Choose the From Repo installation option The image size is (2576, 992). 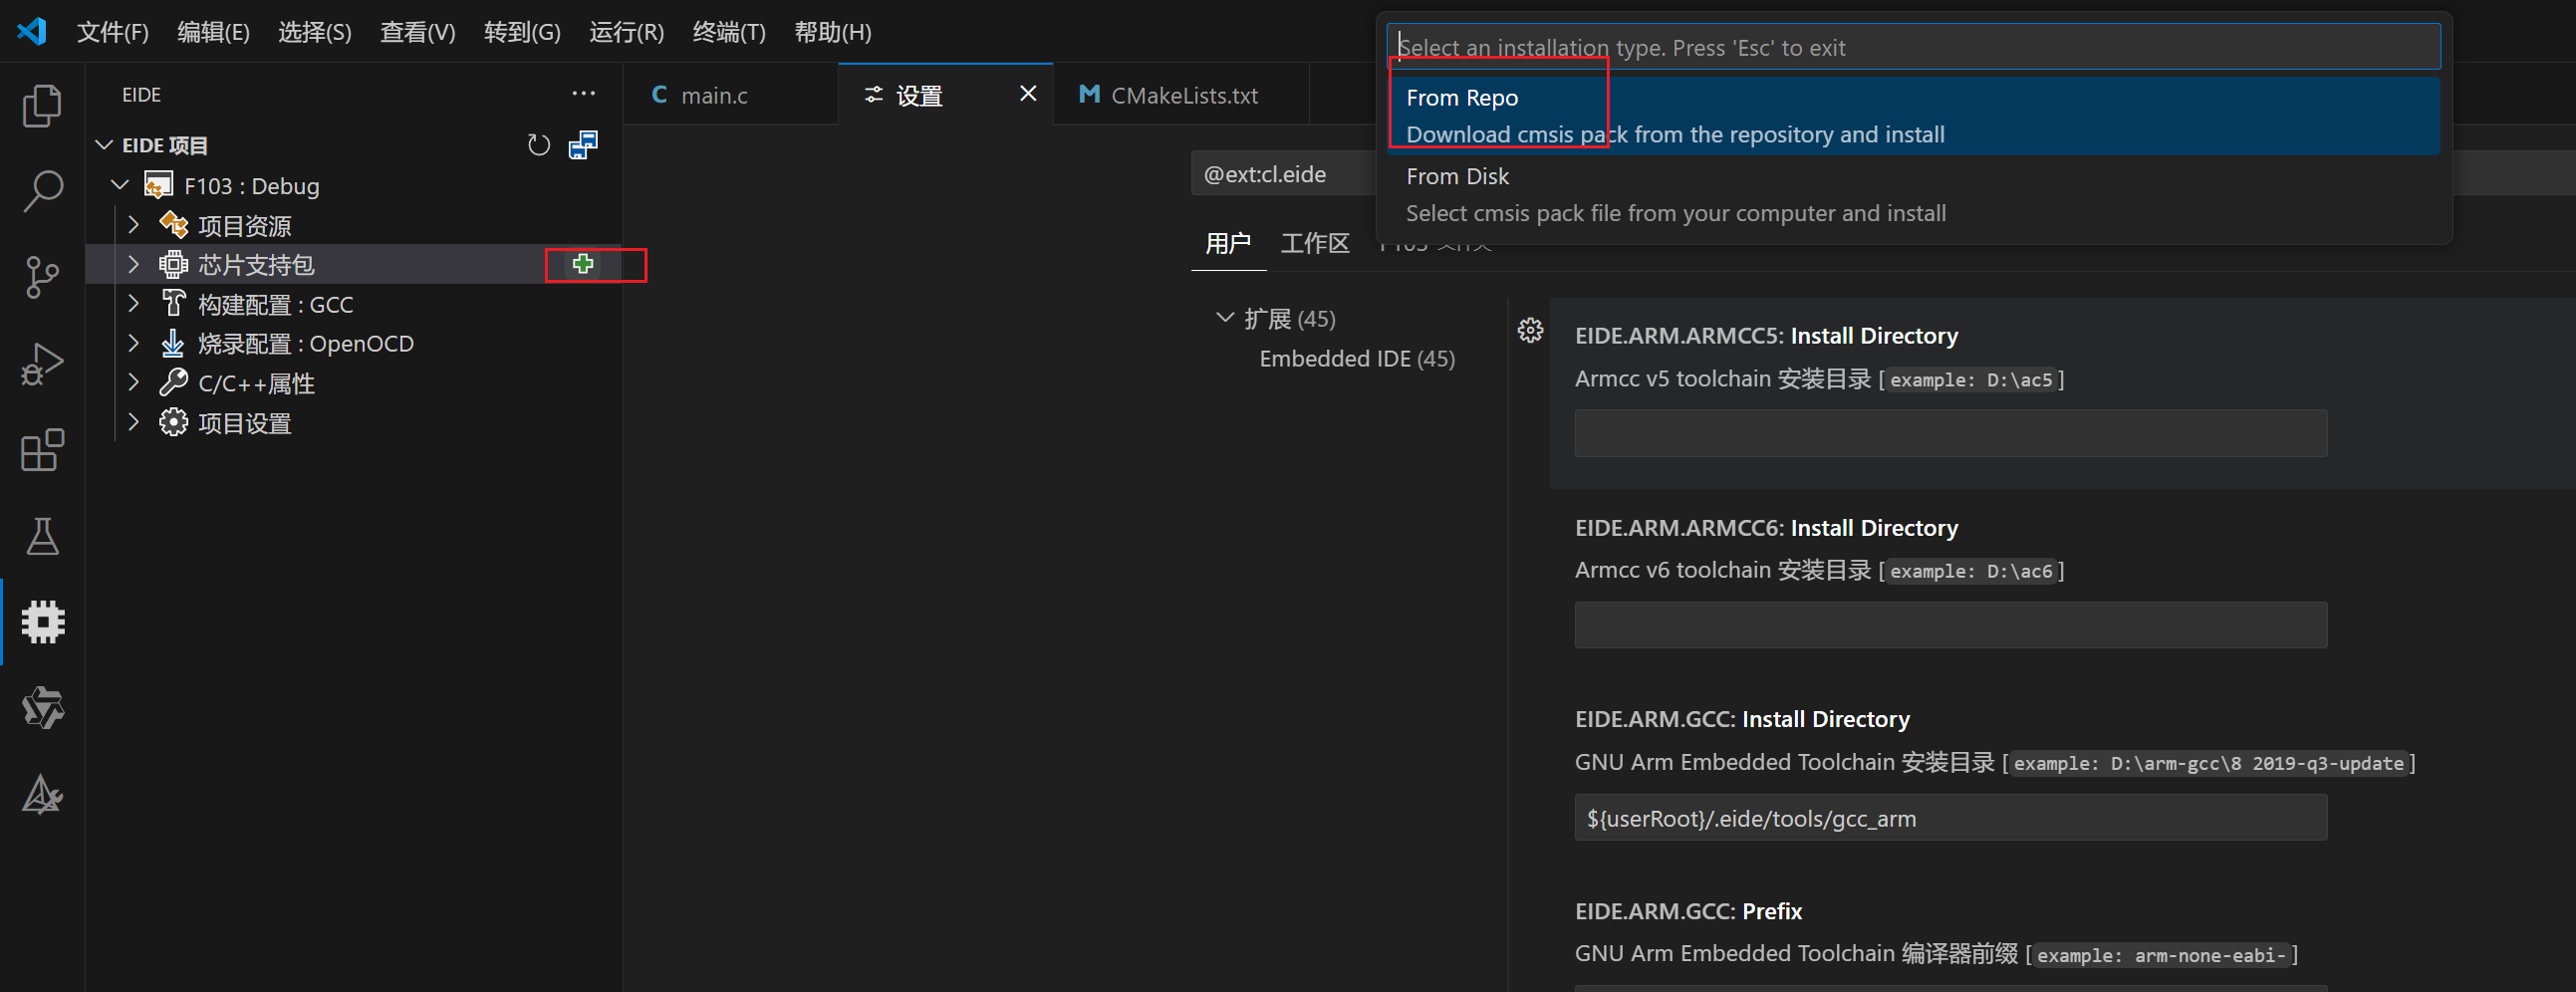[1913, 116]
